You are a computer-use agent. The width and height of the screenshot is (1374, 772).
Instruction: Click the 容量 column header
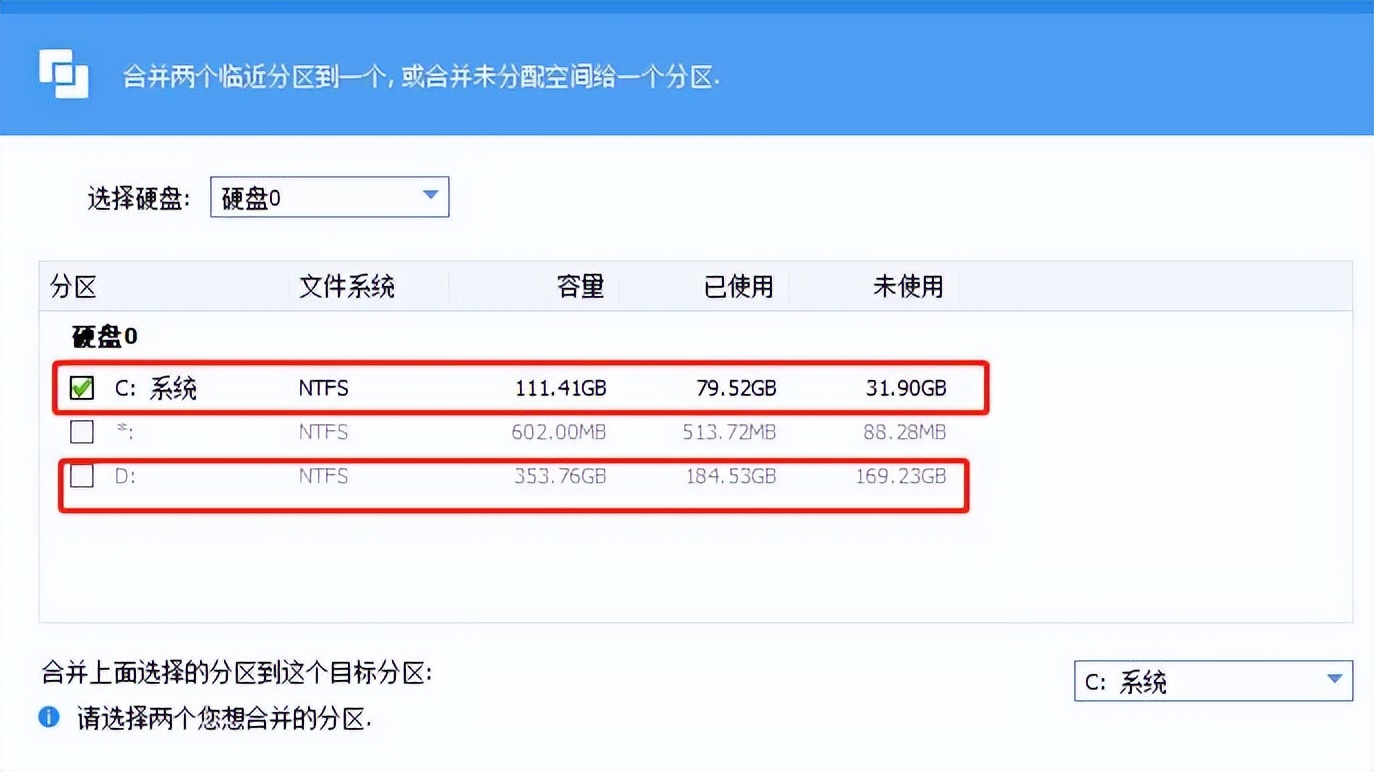[580, 287]
